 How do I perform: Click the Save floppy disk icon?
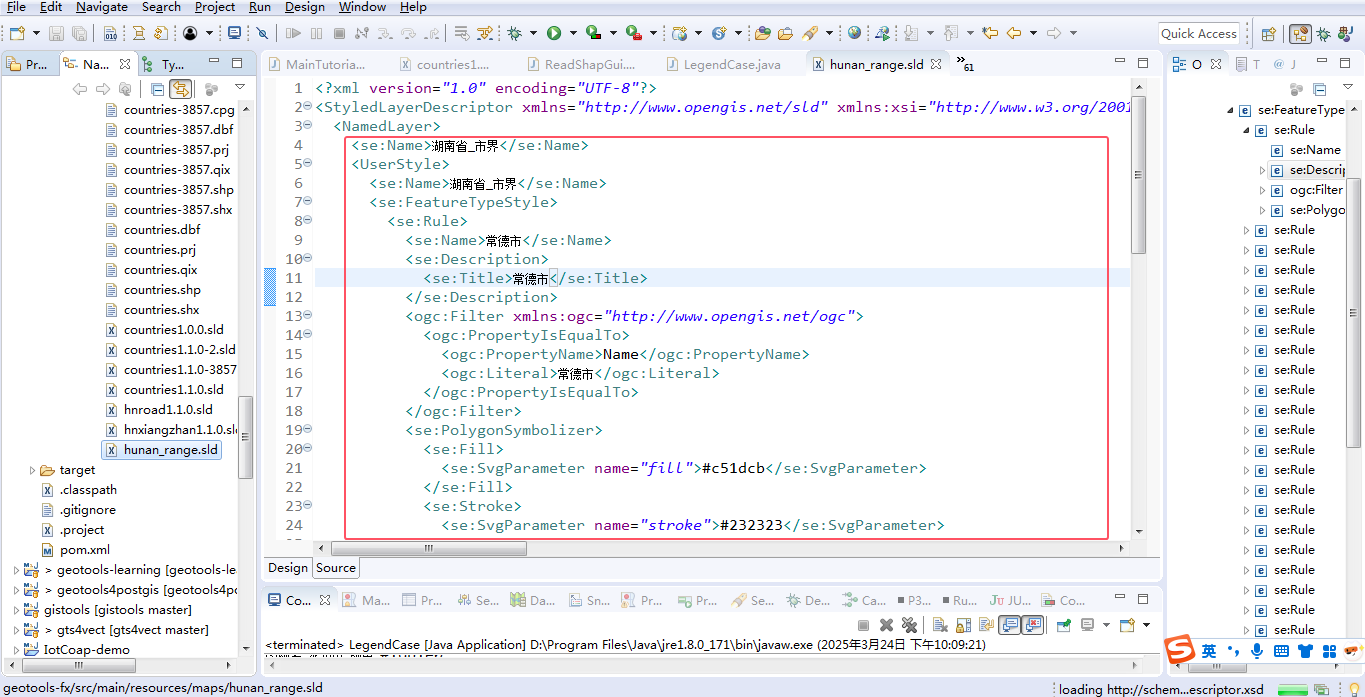(x=54, y=33)
